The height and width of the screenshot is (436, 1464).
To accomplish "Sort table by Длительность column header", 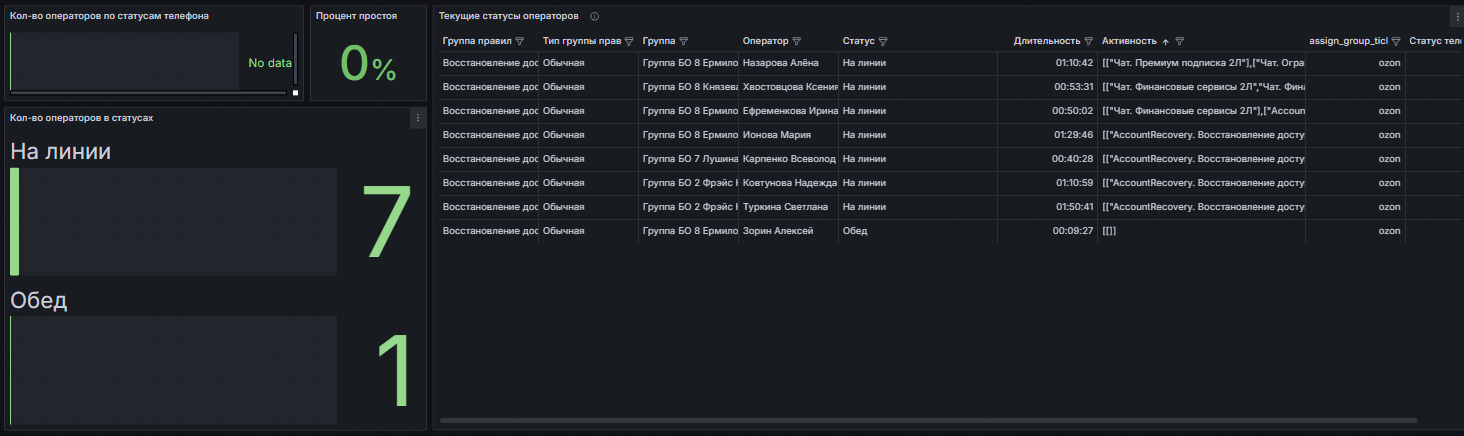I will 1047,41.
